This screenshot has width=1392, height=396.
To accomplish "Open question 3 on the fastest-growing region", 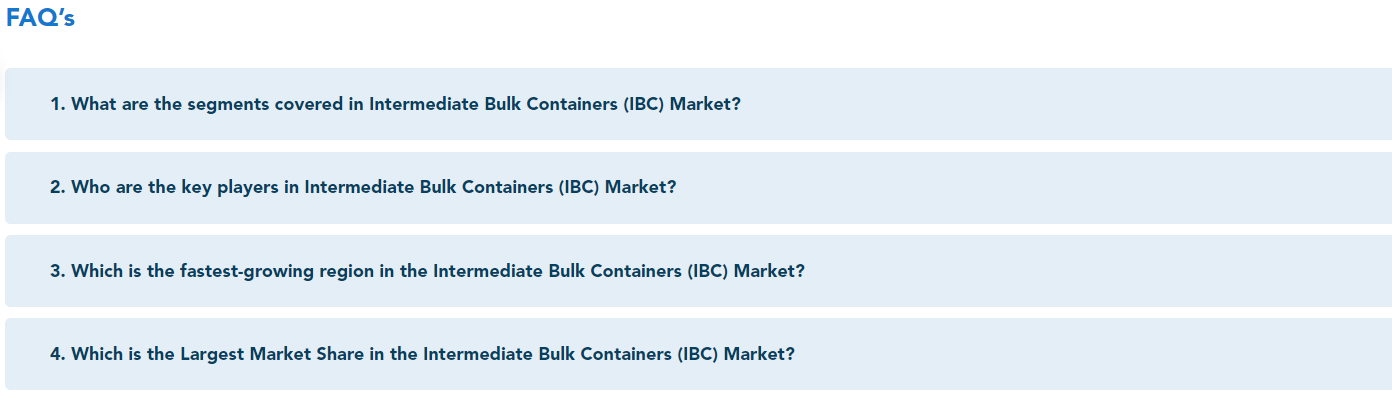I will tap(698, 271).
